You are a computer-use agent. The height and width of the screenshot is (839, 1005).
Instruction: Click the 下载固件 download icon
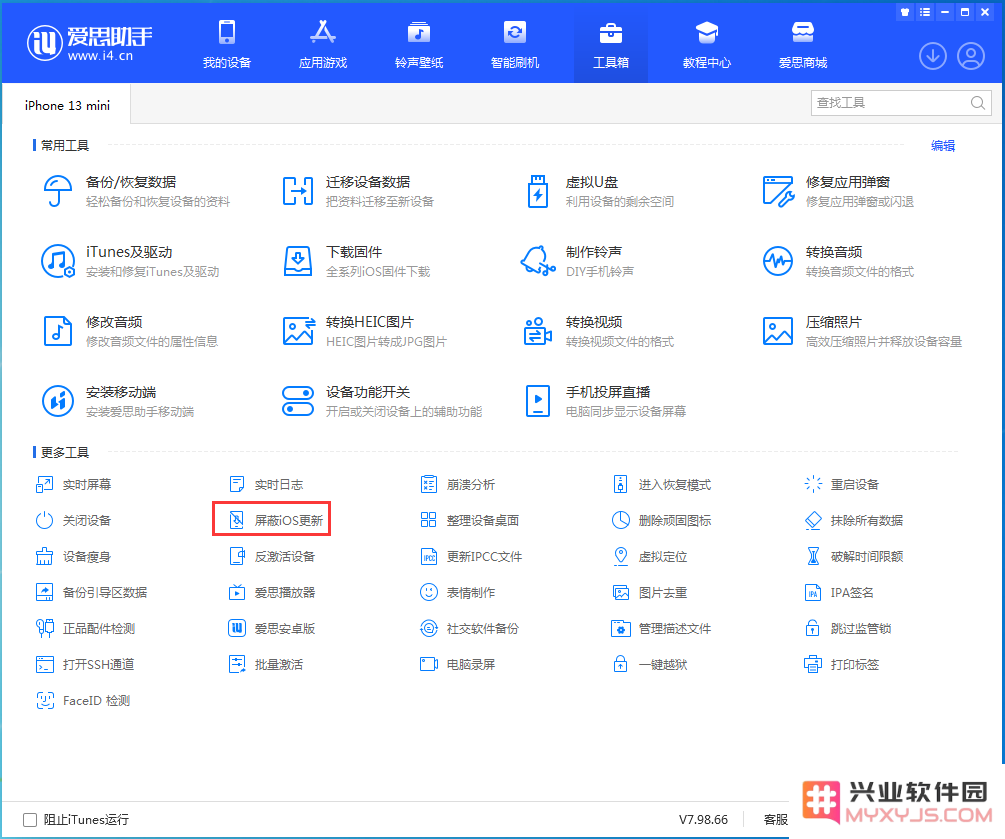(298, 261)
